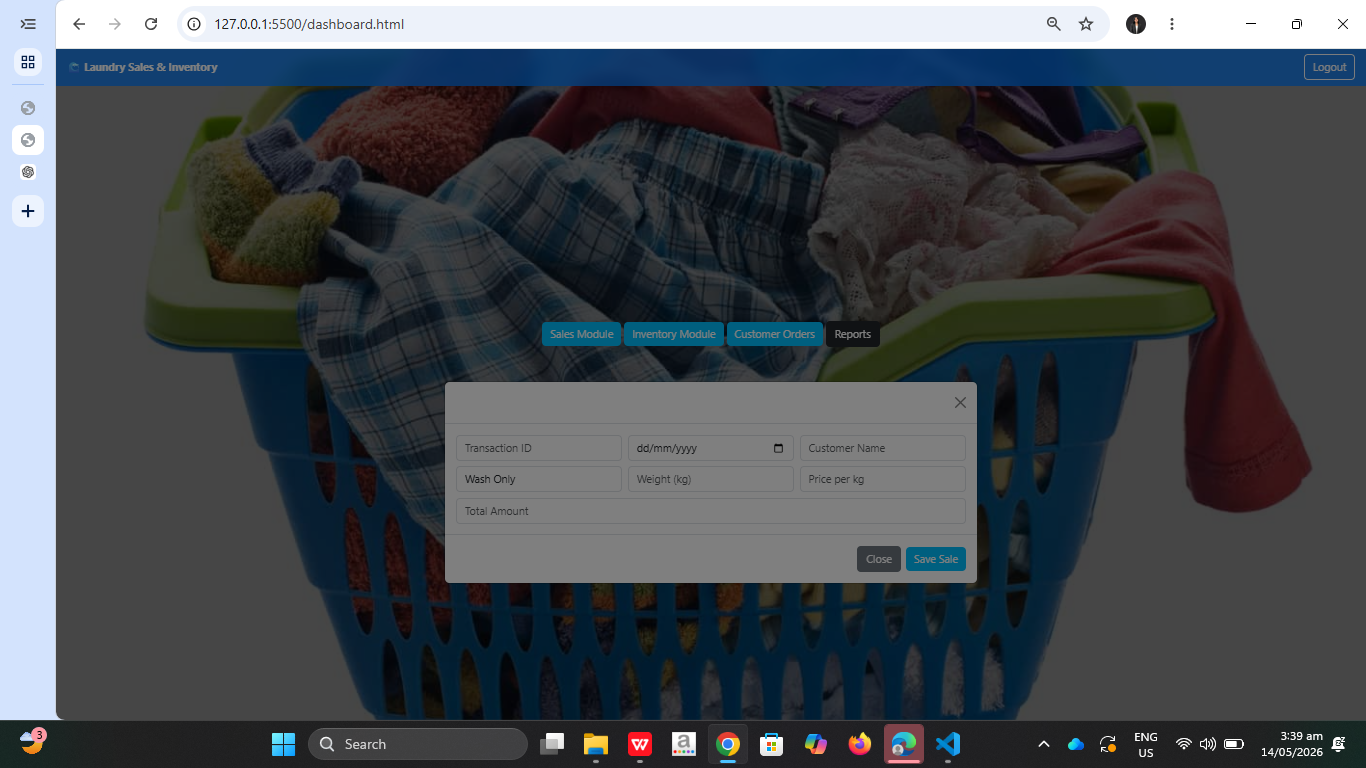Switch to Microsoft Edge on taskbar

tap(904, 744)
